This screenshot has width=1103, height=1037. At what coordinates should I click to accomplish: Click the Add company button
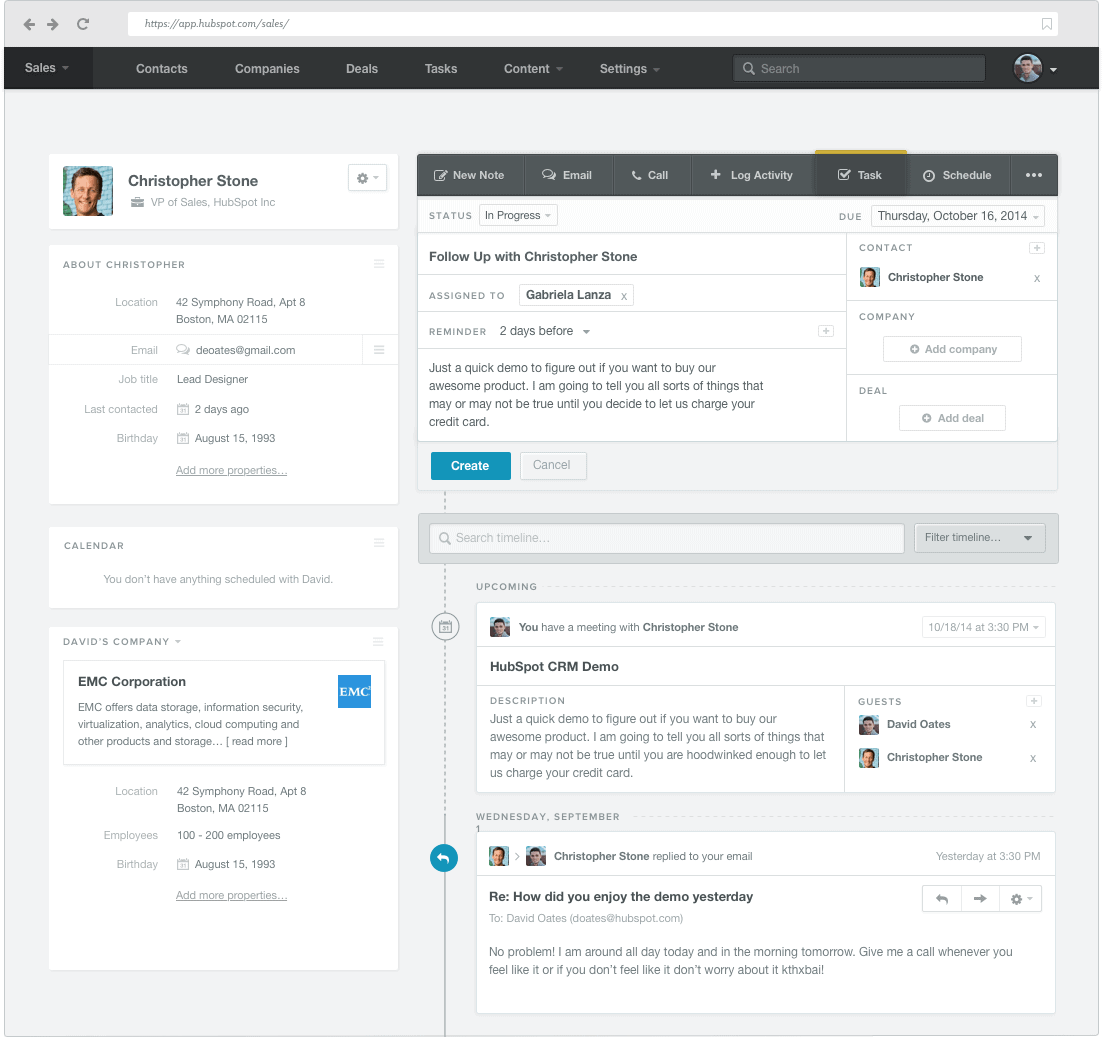952,349
